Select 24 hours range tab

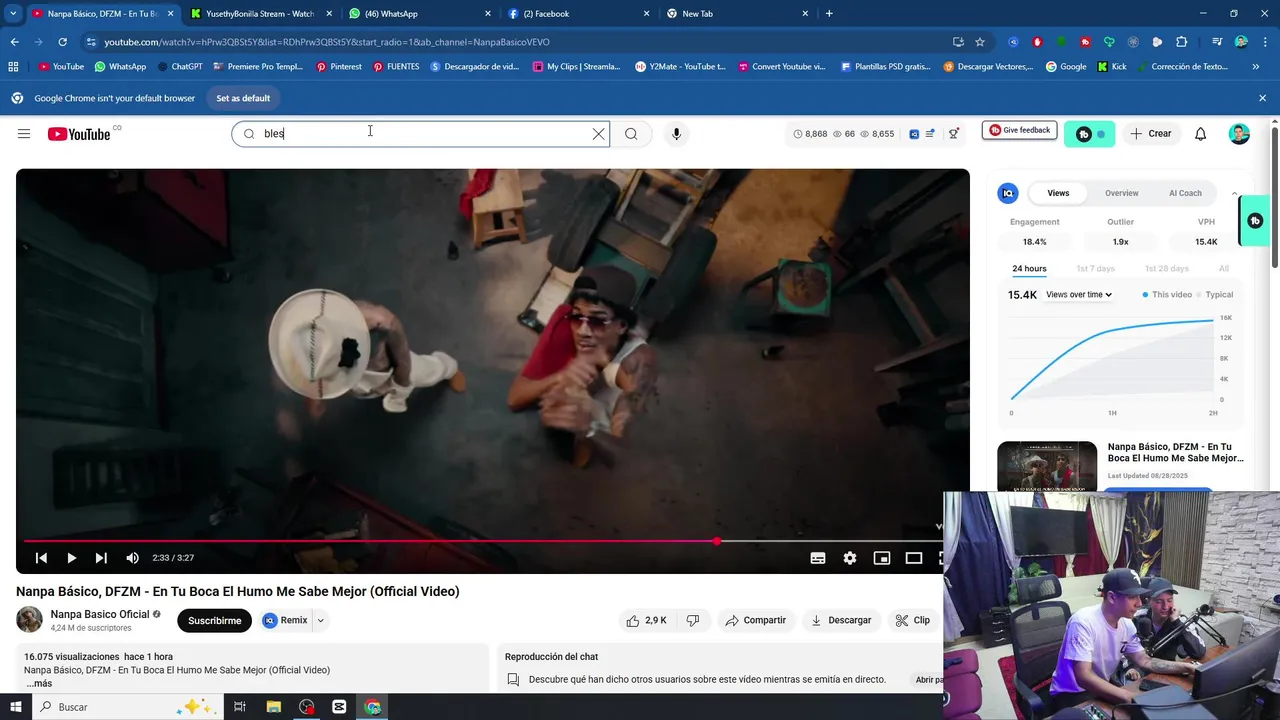pos(1029,269)
